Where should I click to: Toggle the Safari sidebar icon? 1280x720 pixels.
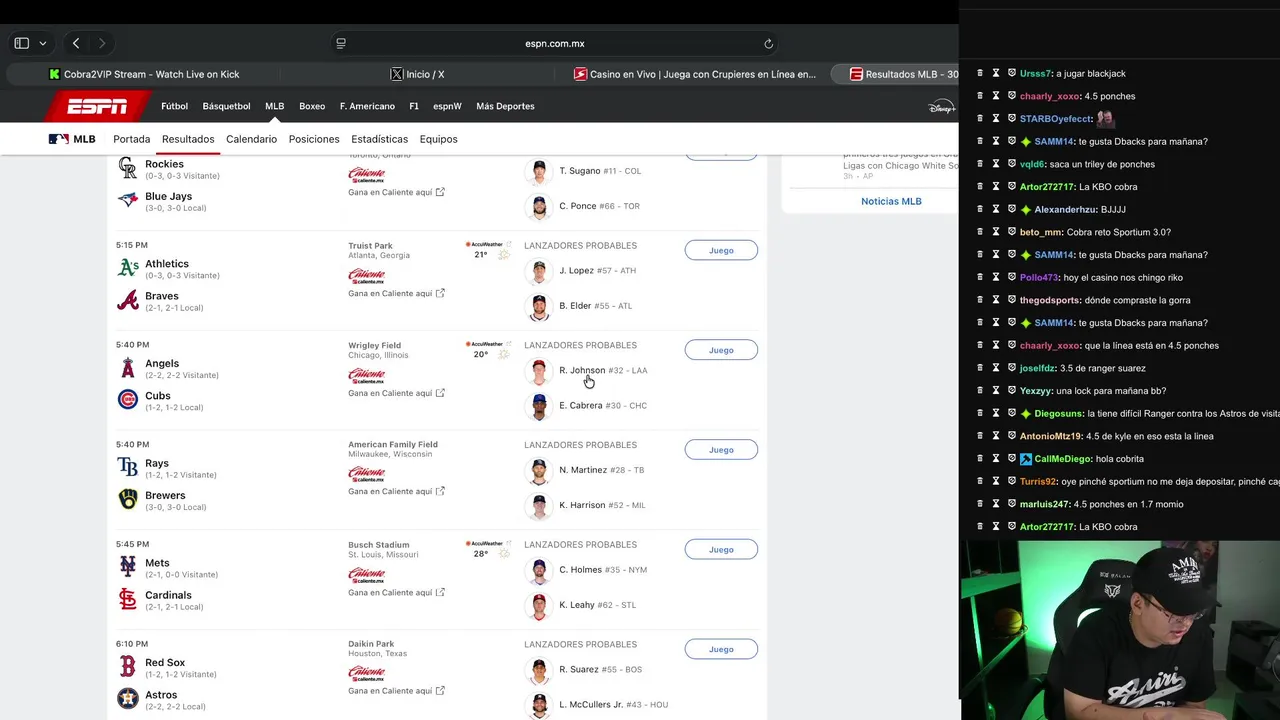tap(21, 43)
